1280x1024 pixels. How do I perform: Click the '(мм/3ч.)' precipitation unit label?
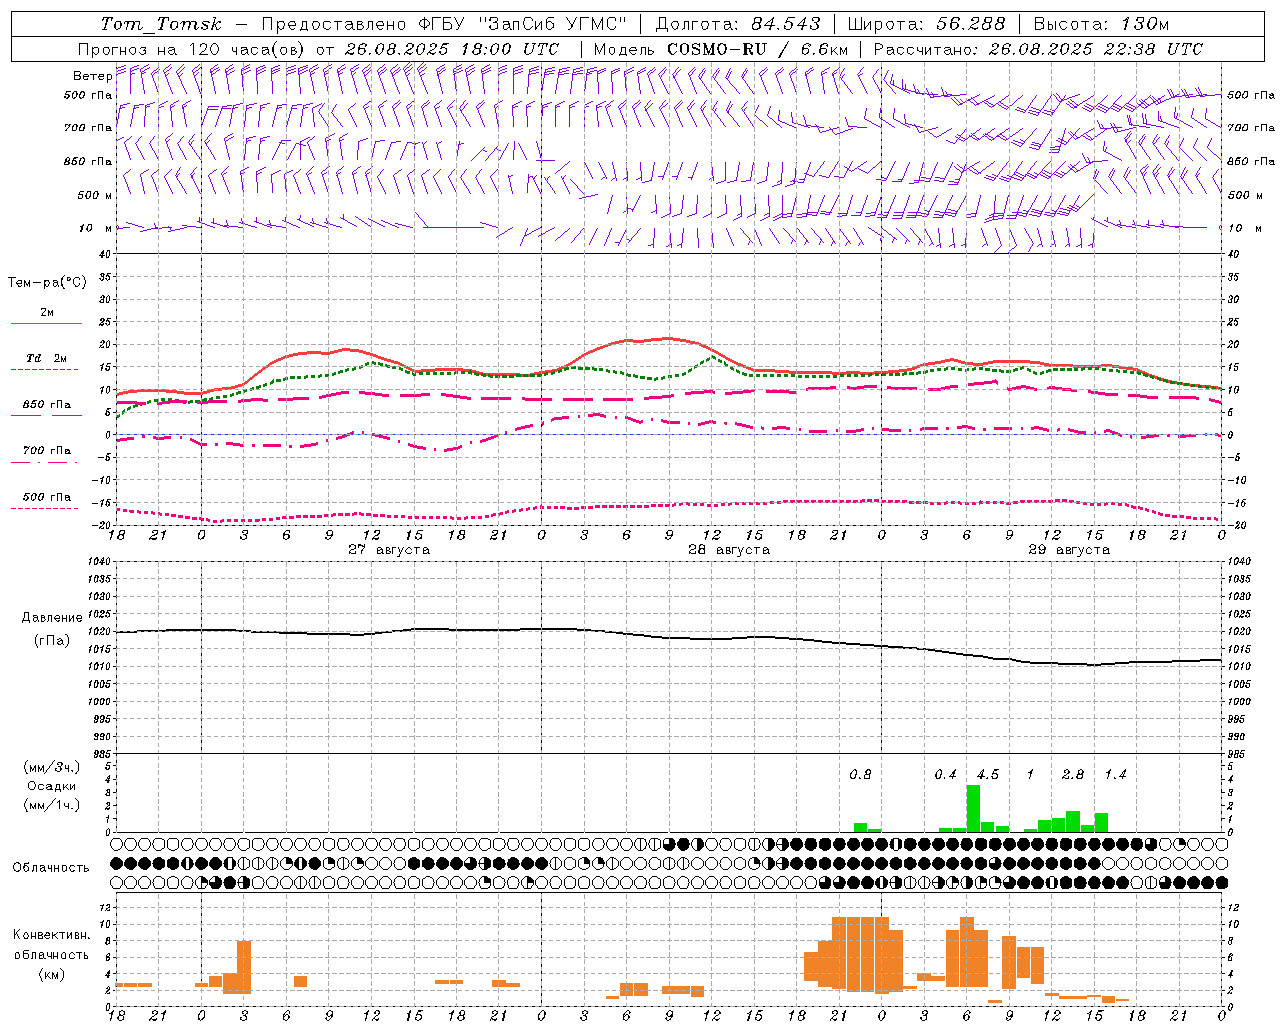(x=51, y=767)
